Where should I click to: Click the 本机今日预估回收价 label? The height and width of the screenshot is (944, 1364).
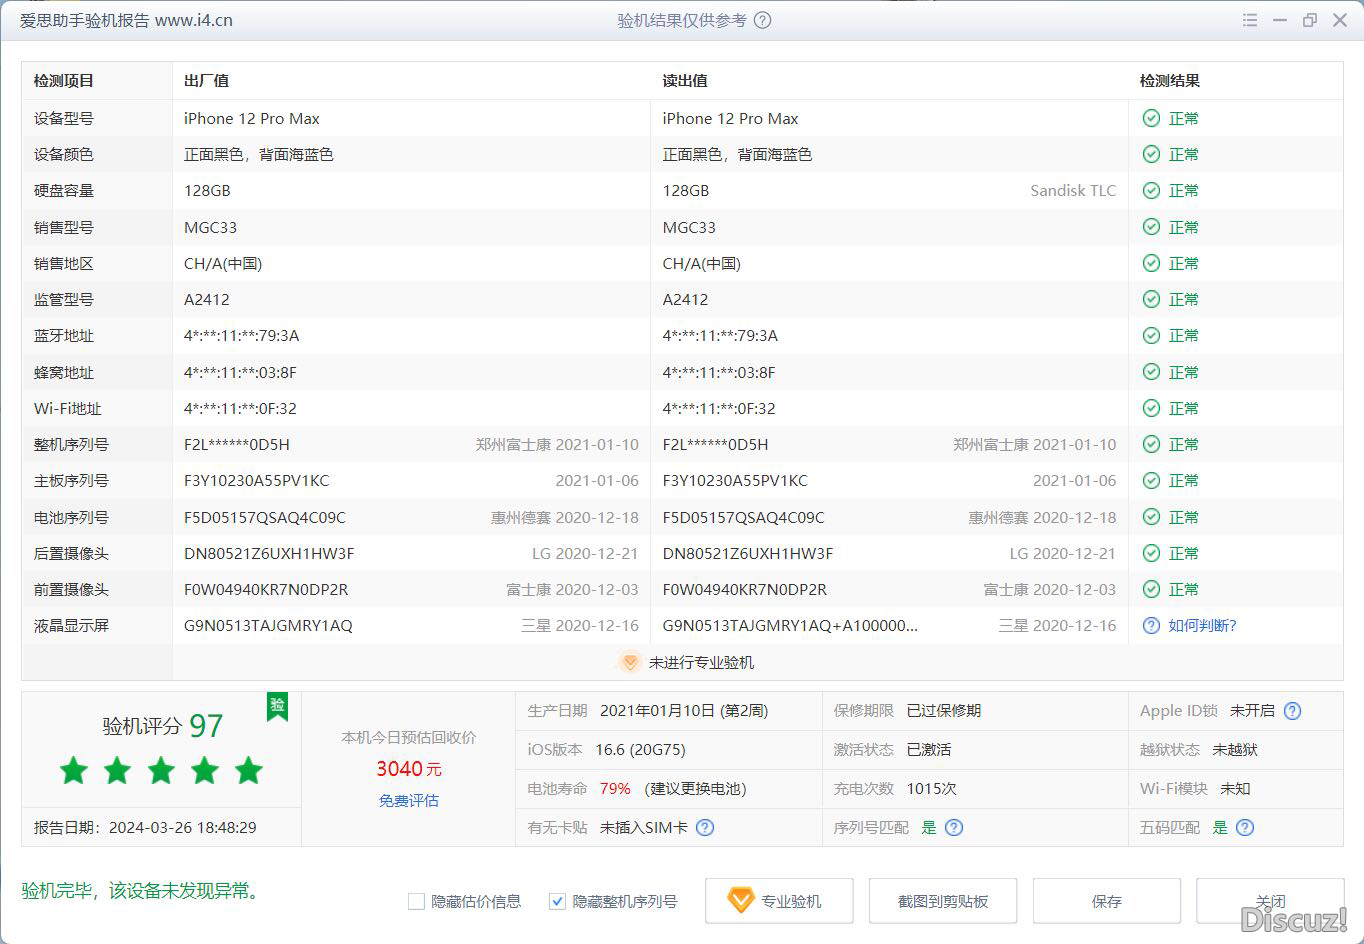point(409,737)
